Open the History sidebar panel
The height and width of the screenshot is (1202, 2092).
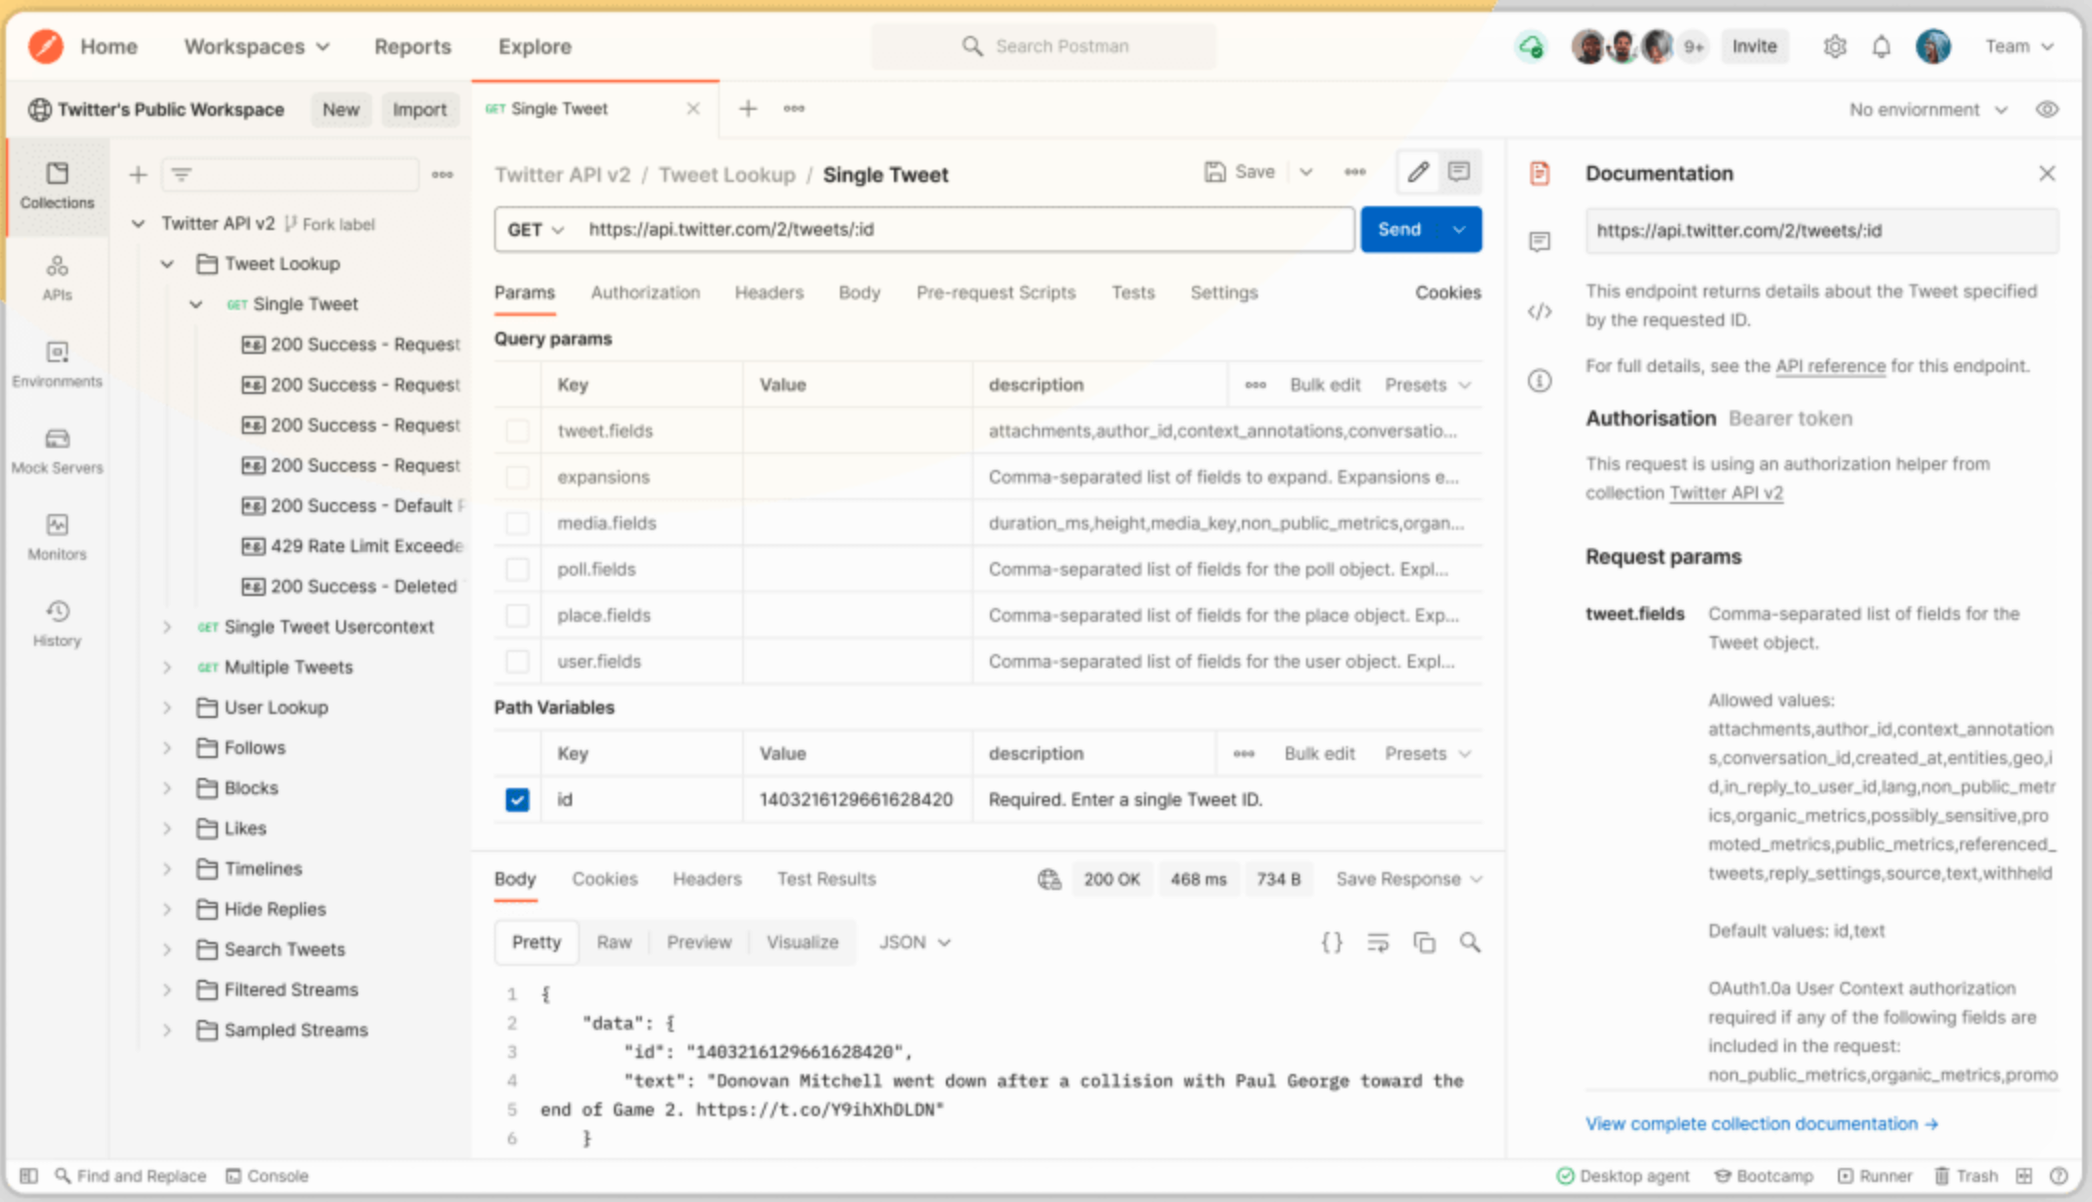coord(57,624)
